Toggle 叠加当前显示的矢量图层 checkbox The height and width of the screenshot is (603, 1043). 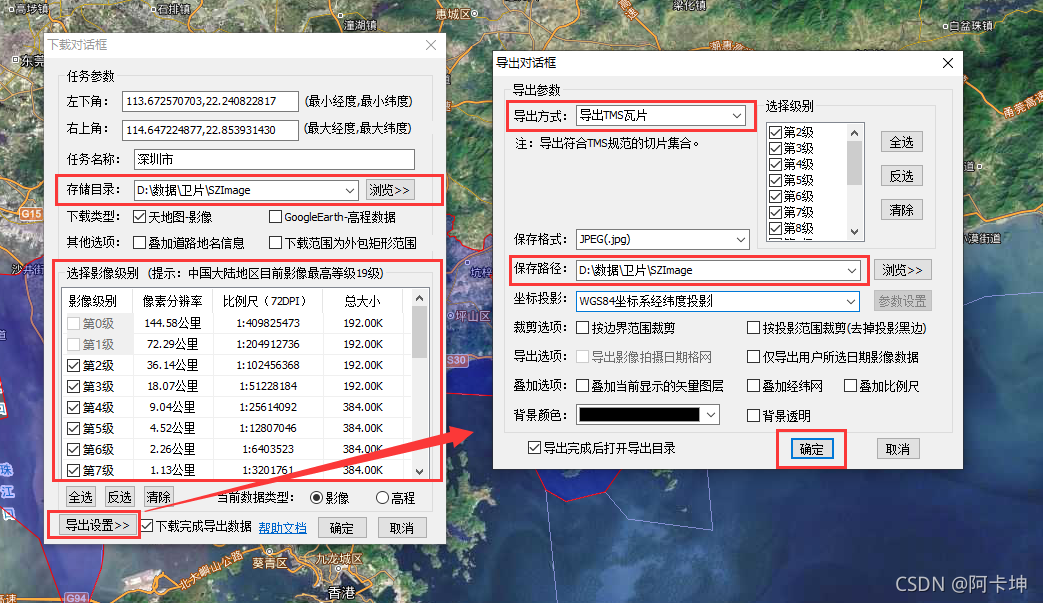click(x=583, y=386)
